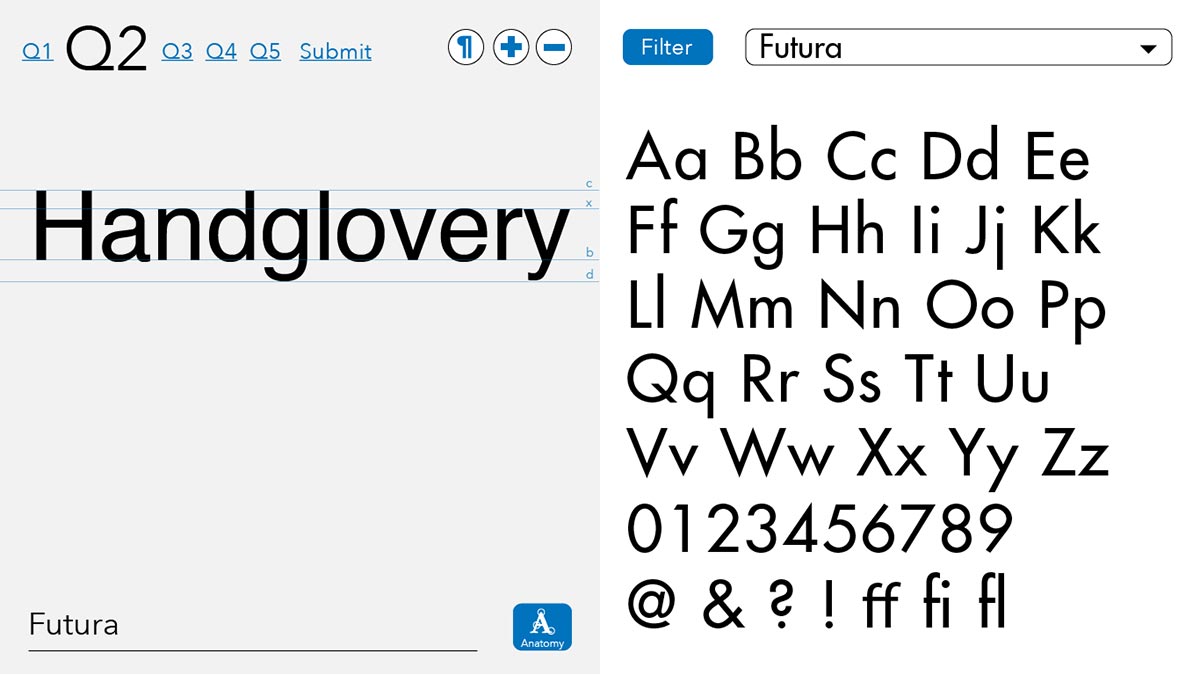The height and width of the screenshot is (675, 1200).
Task: Increase sample size with plus icon
Action: point(511,47)
